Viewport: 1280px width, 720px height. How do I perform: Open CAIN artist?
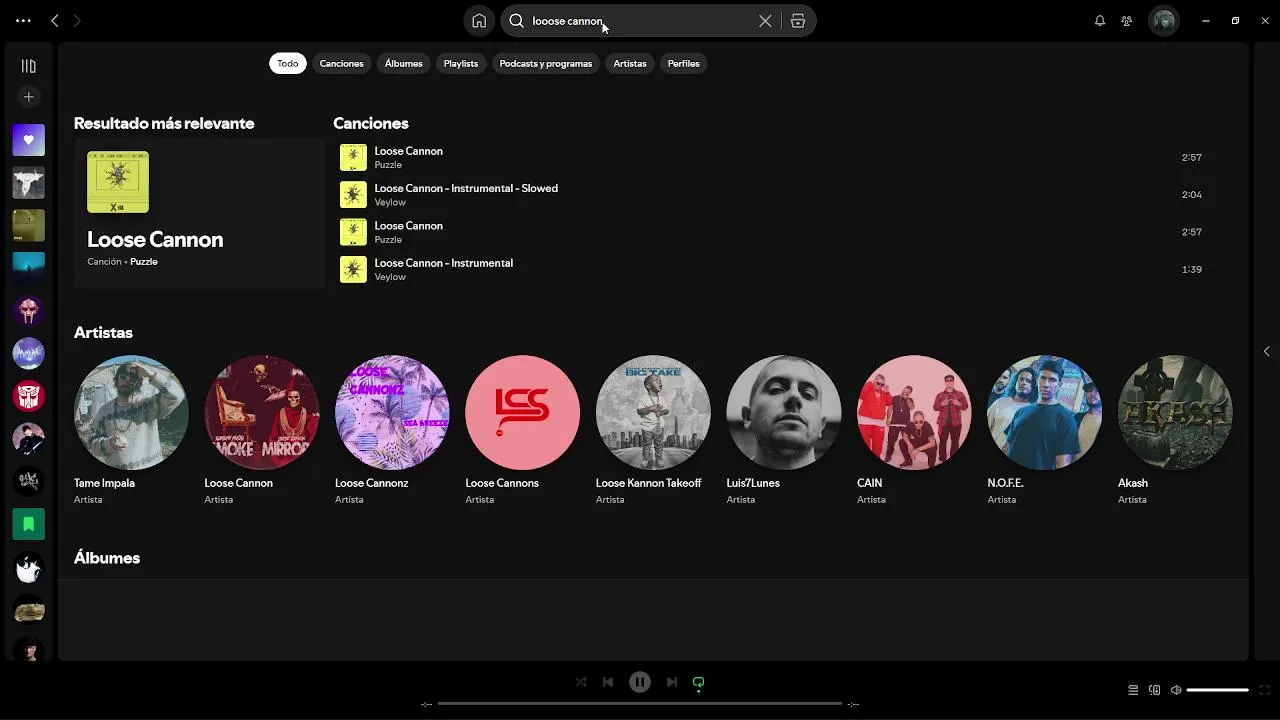click(x=914, y=428)
